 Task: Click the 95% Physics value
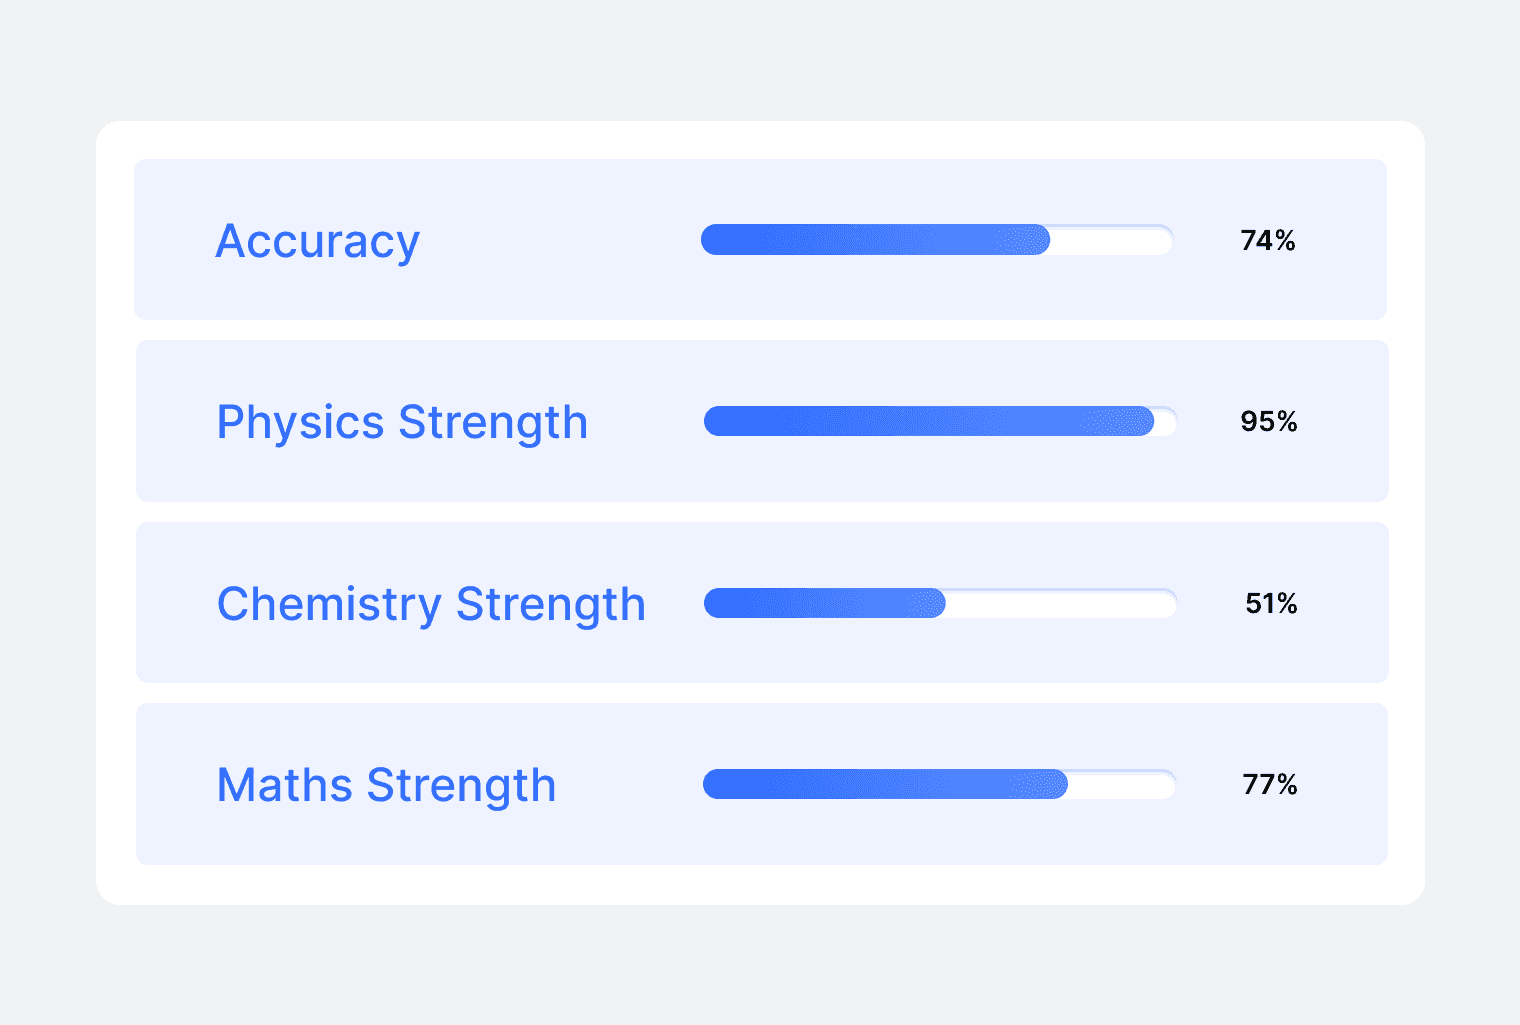[1269, 422]
